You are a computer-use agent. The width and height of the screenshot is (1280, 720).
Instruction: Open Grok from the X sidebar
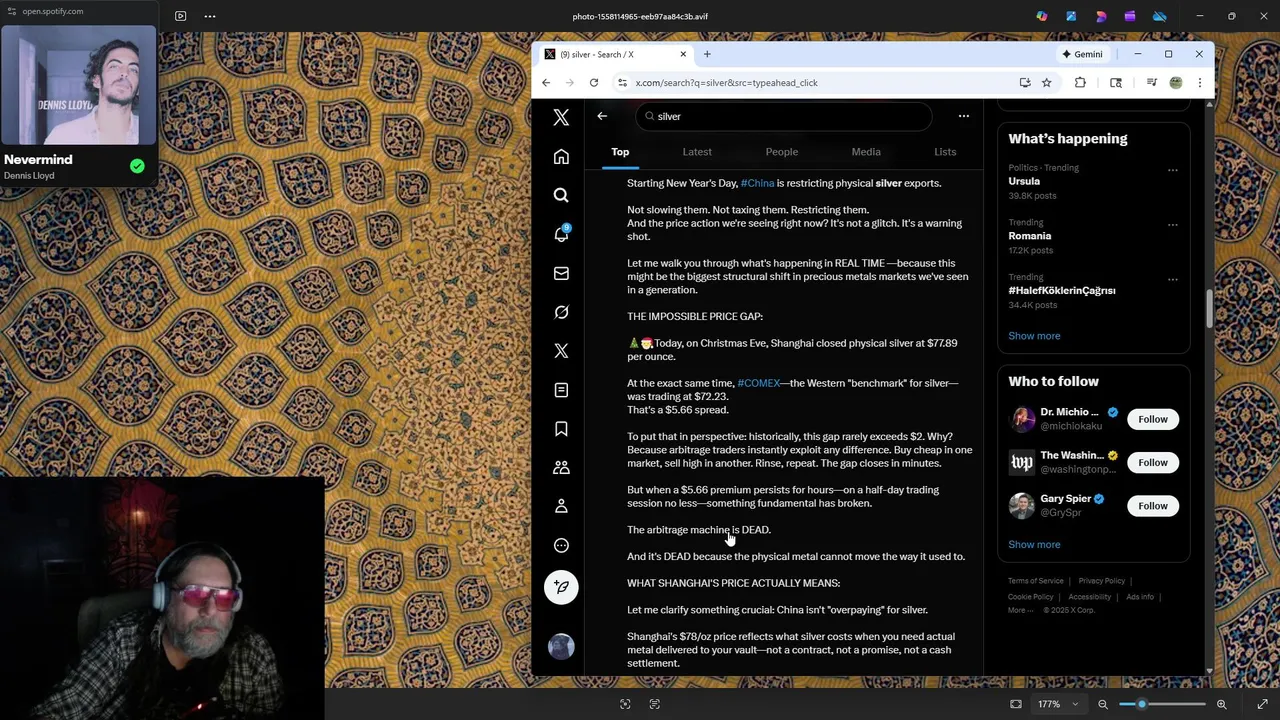coord(561,312)
